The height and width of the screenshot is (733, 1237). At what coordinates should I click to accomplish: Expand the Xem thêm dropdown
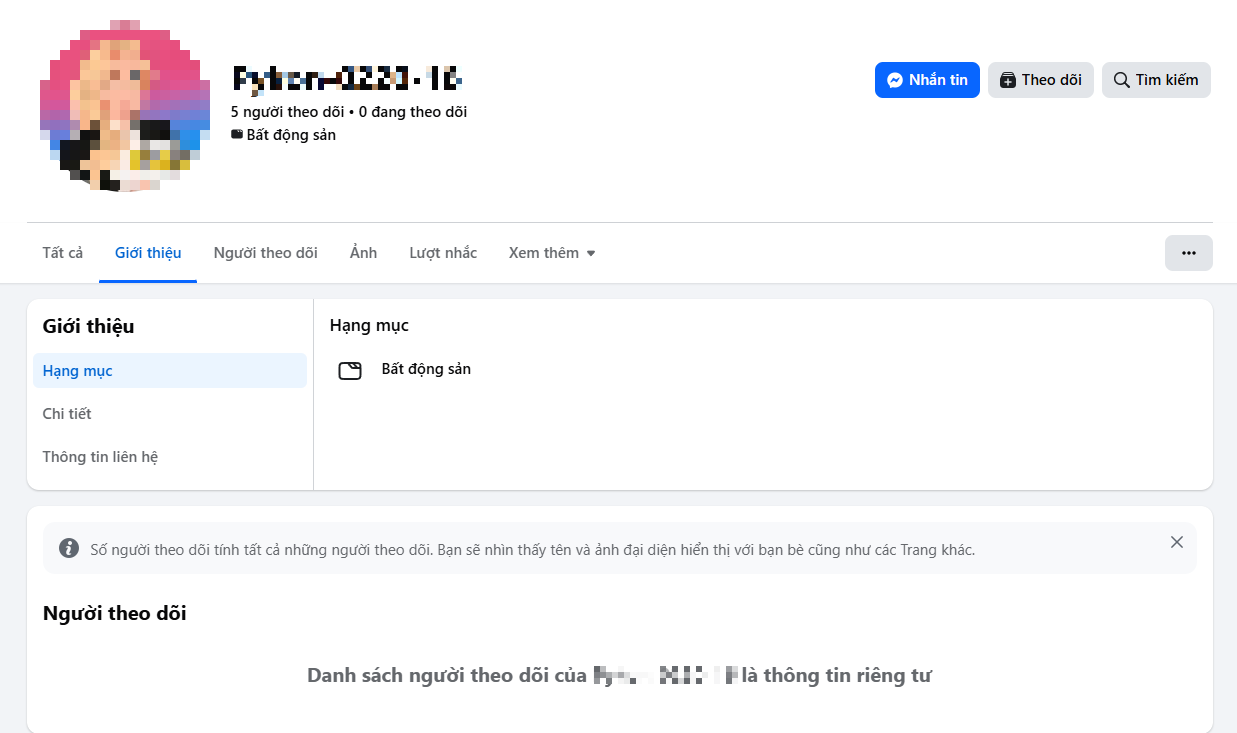tap(551, 253)
